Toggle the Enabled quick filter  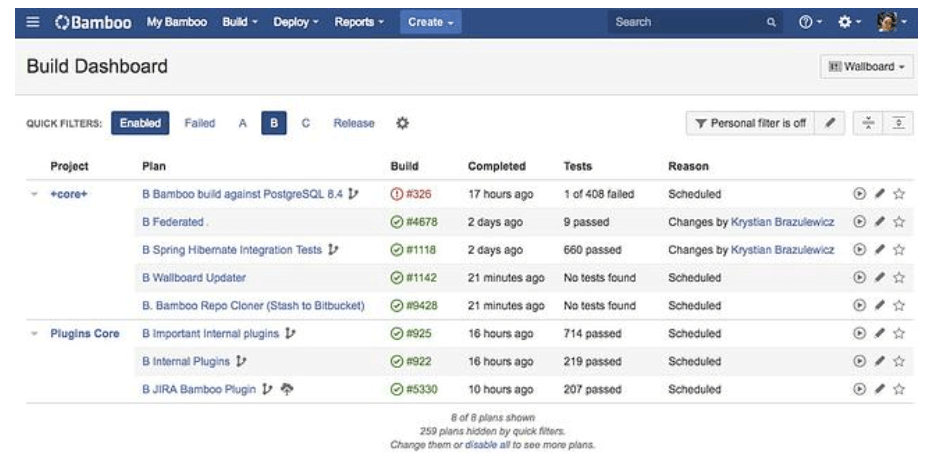140,123
